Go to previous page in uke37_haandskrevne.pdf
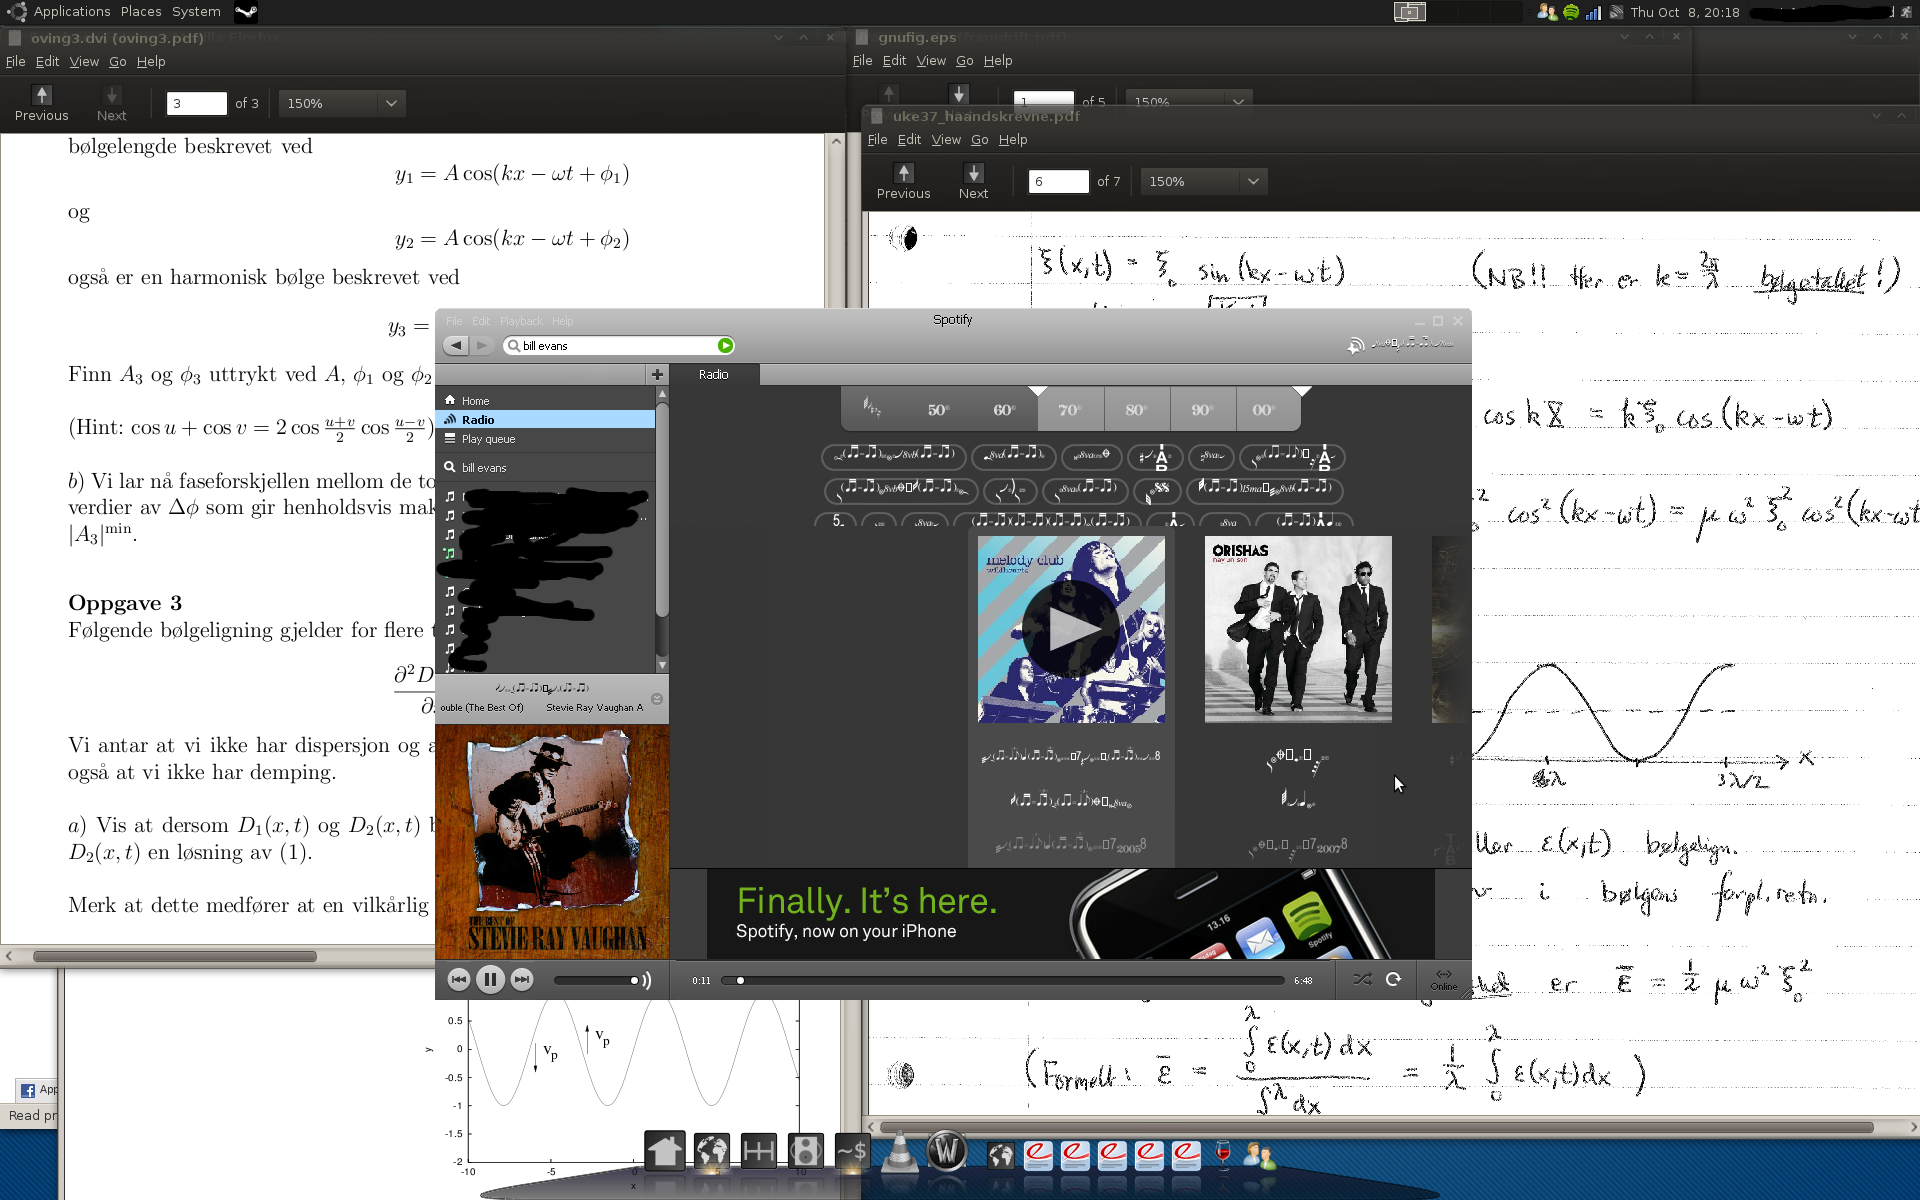This screenshot has width=1920, height=1200. click(904, 181)
